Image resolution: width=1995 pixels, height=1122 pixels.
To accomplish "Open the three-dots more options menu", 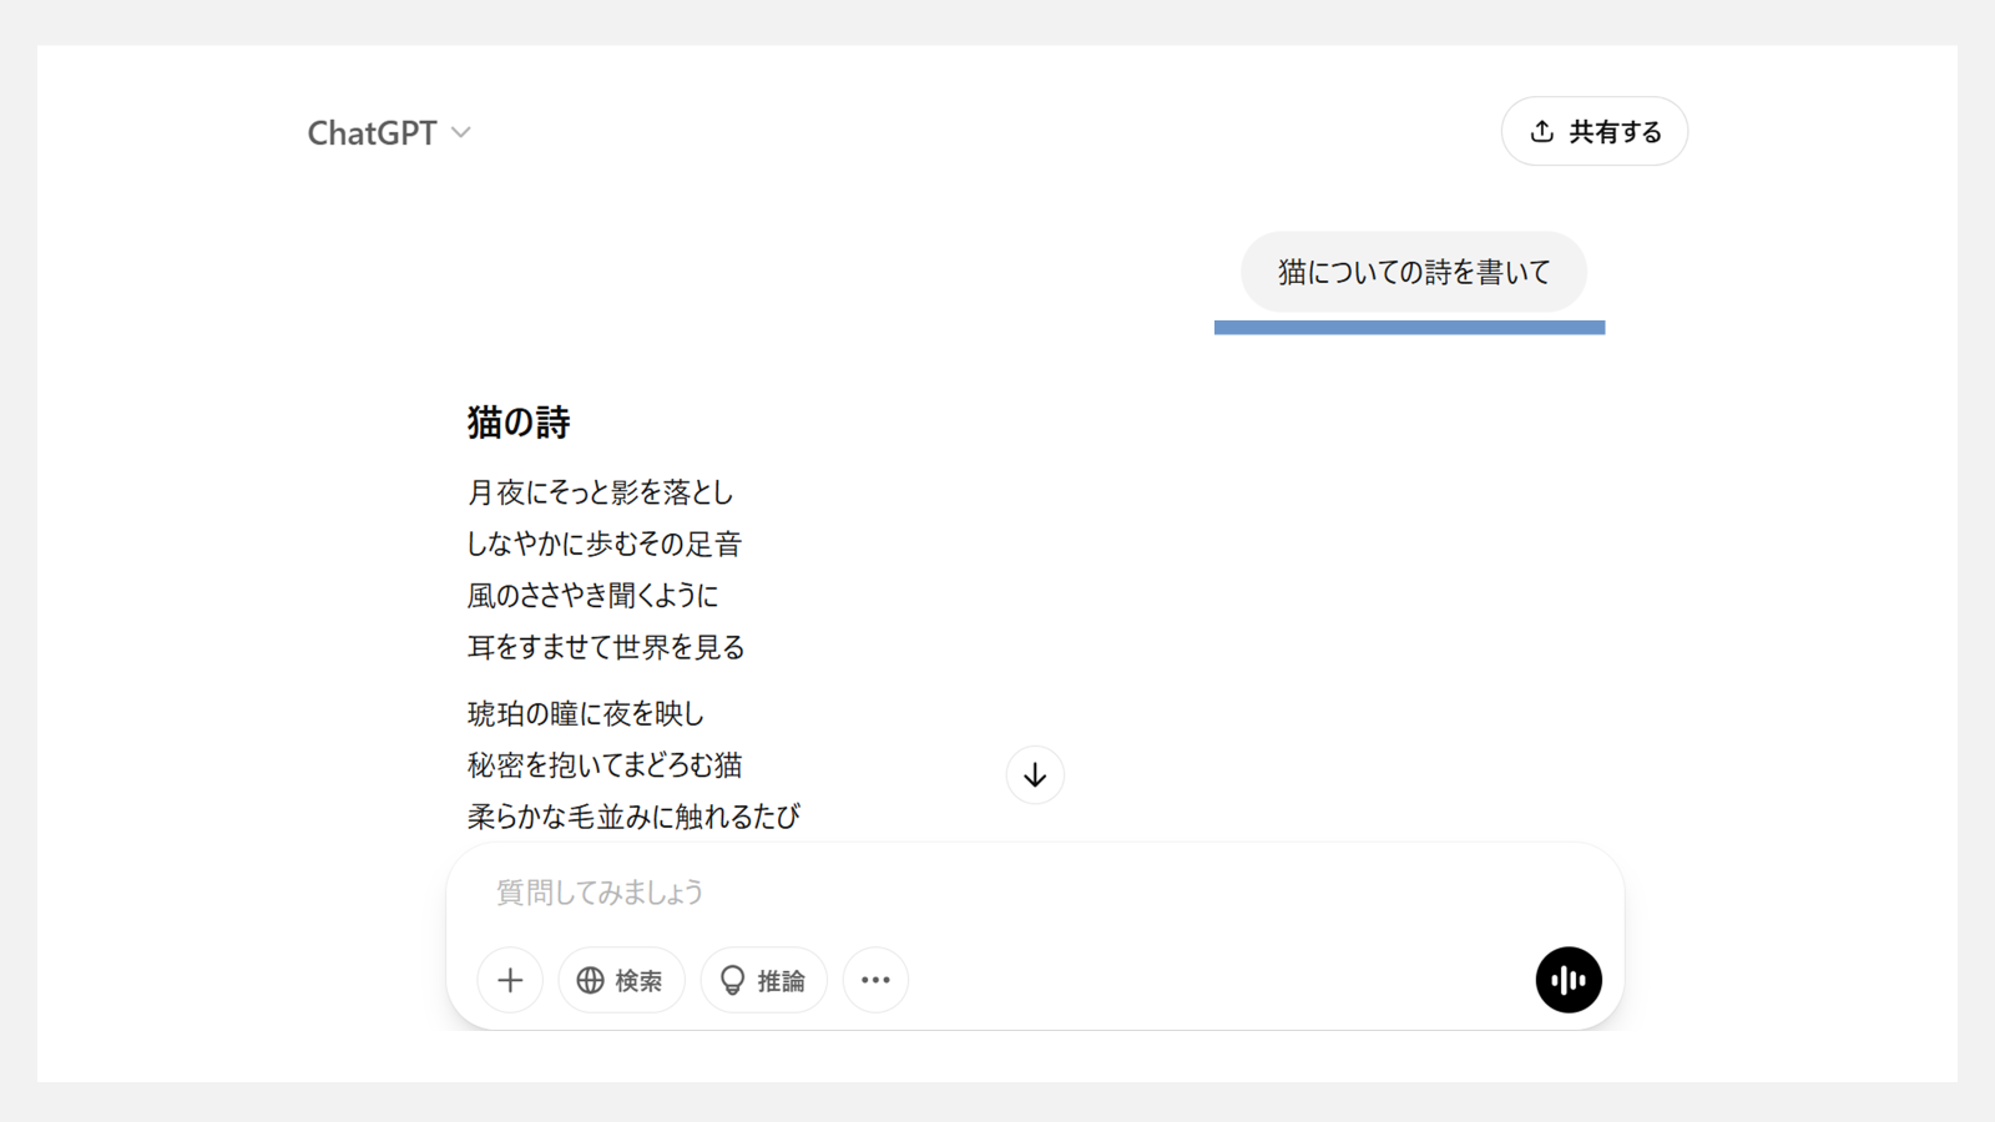I will coord(876,980).
